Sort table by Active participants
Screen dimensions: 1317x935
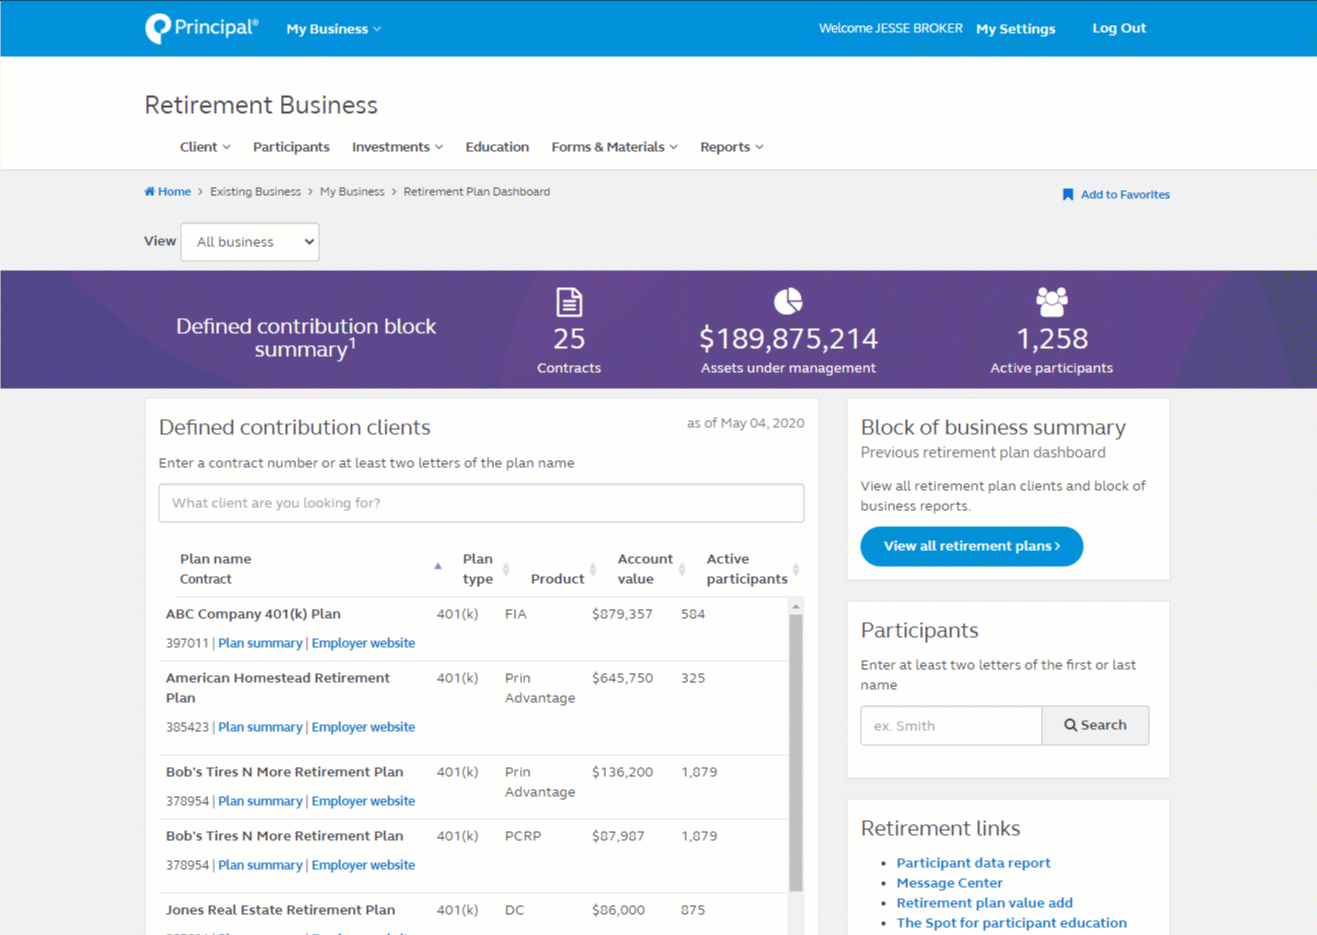(795, 569)
